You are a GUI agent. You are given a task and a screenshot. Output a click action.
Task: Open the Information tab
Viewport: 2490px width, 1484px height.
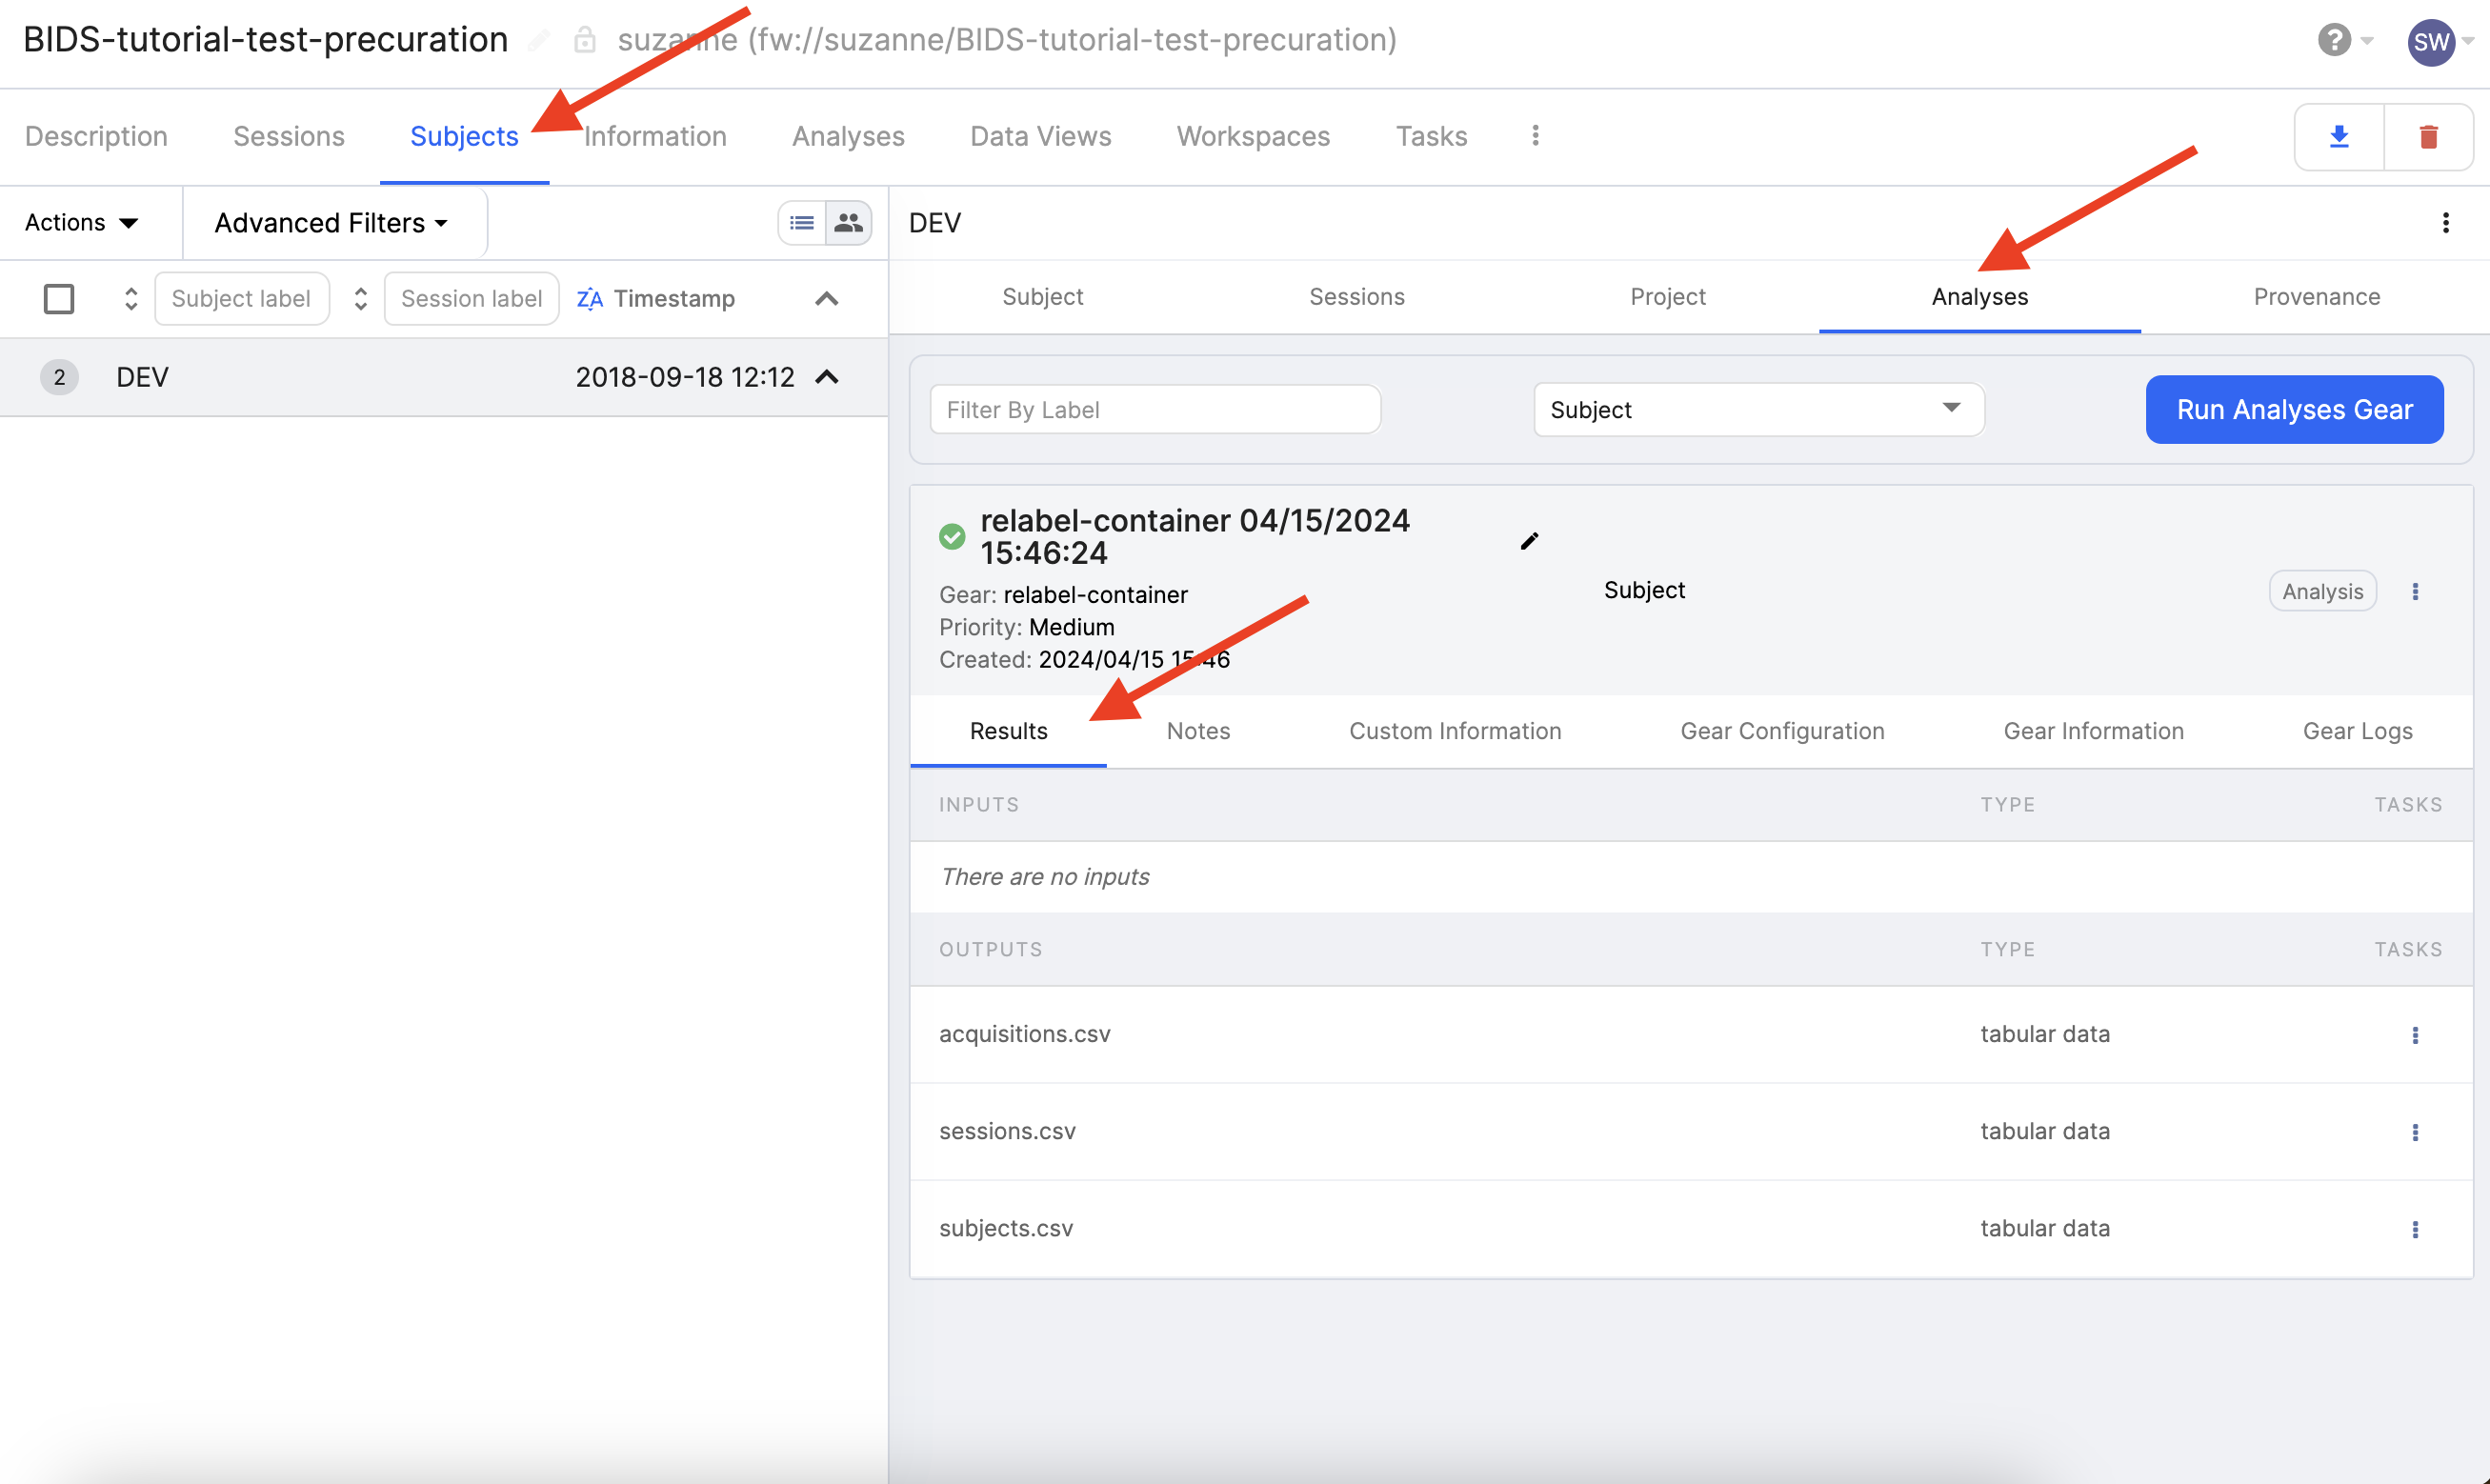[x=655, y=136]
